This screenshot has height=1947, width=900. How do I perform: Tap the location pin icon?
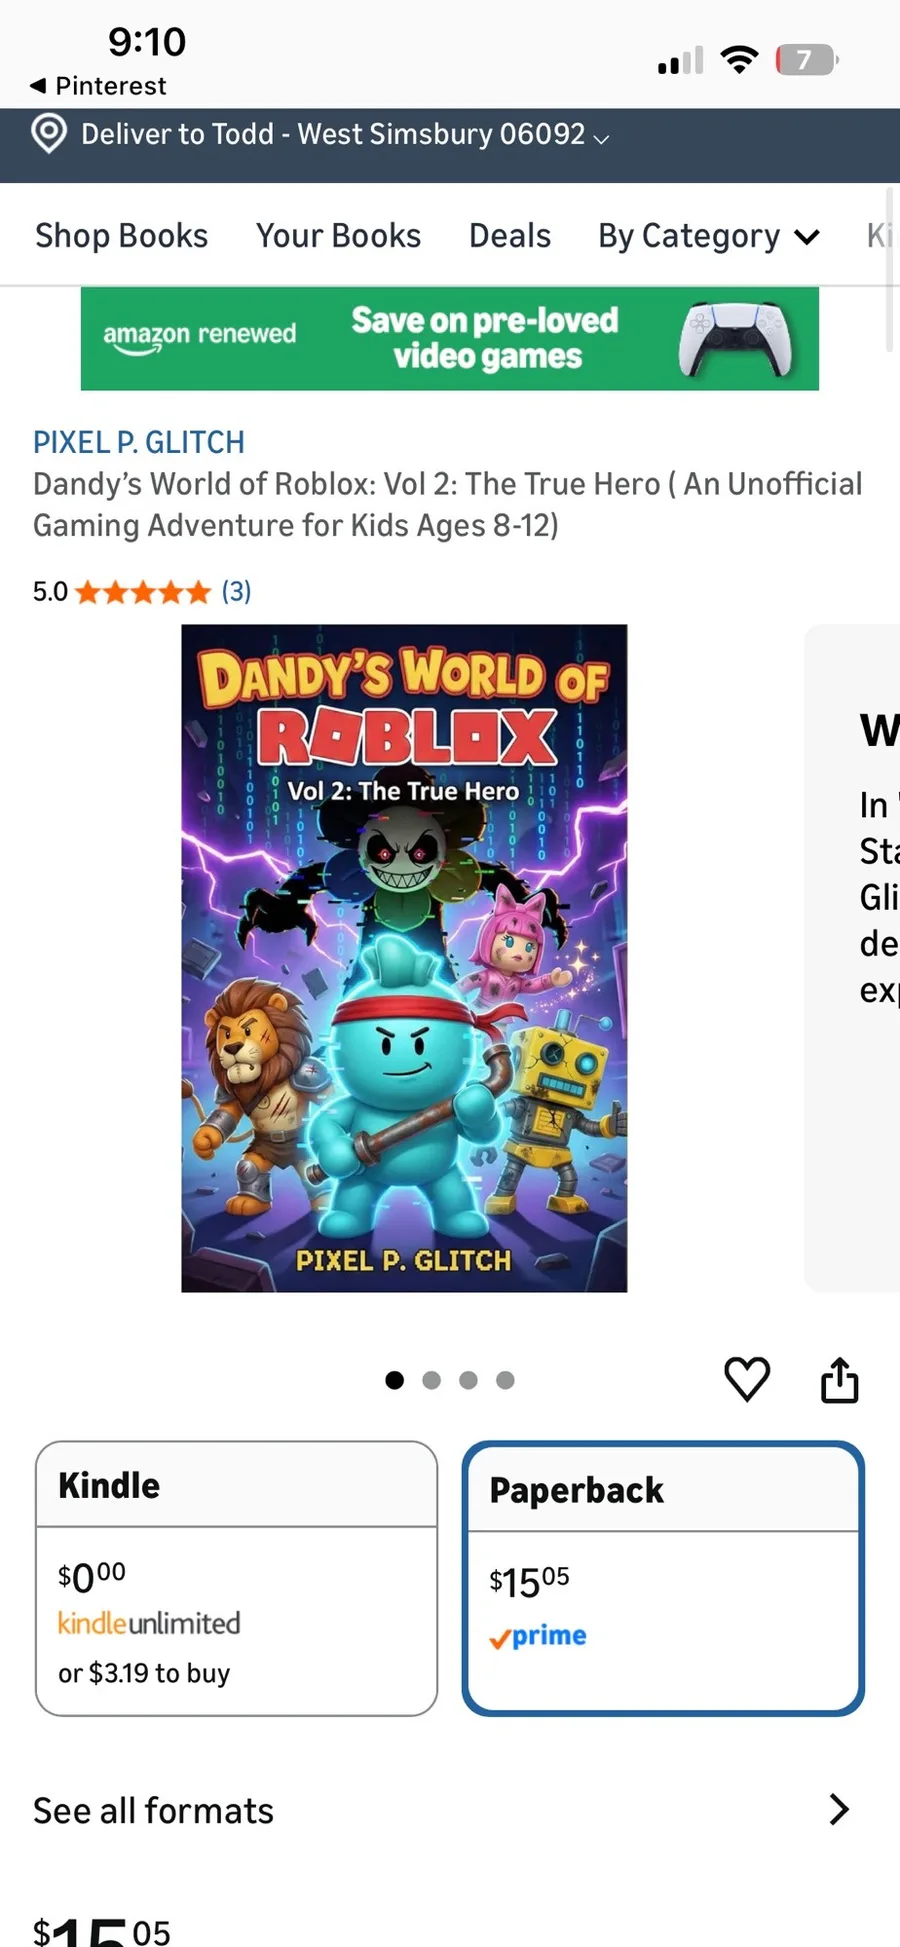(49, 133)
